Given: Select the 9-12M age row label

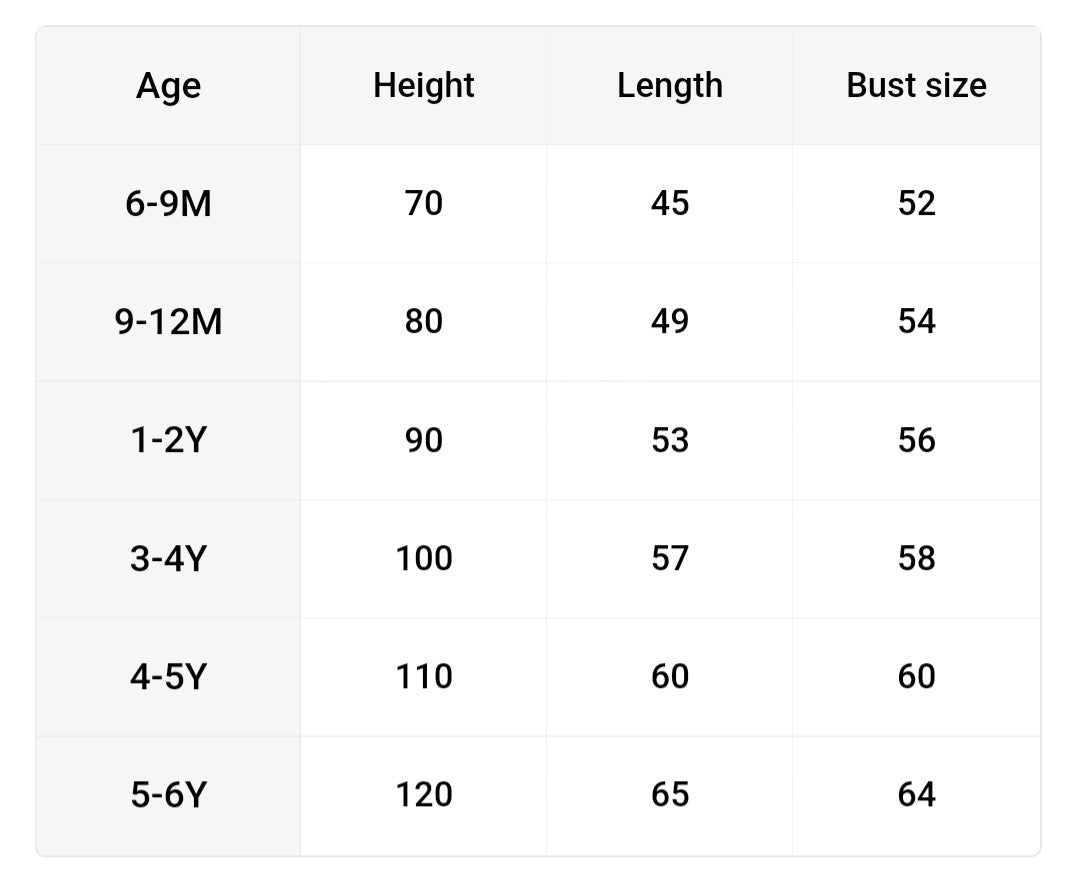Looking at the screenshot, I should (168, 322).
